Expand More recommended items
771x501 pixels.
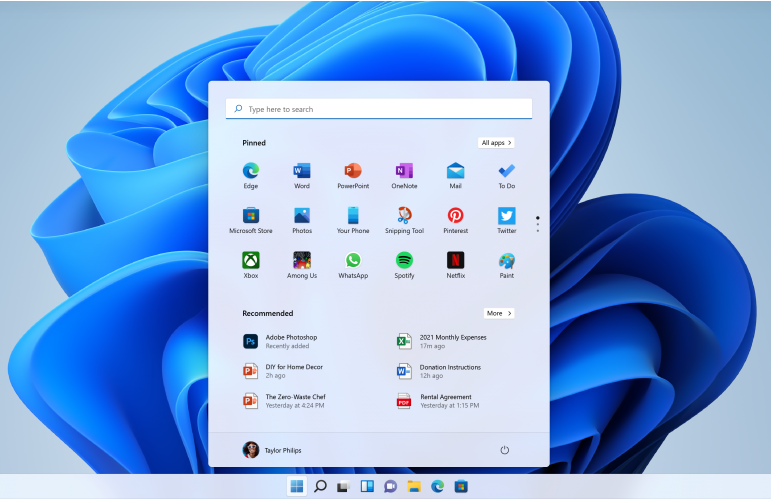click(x=499, y=313)
